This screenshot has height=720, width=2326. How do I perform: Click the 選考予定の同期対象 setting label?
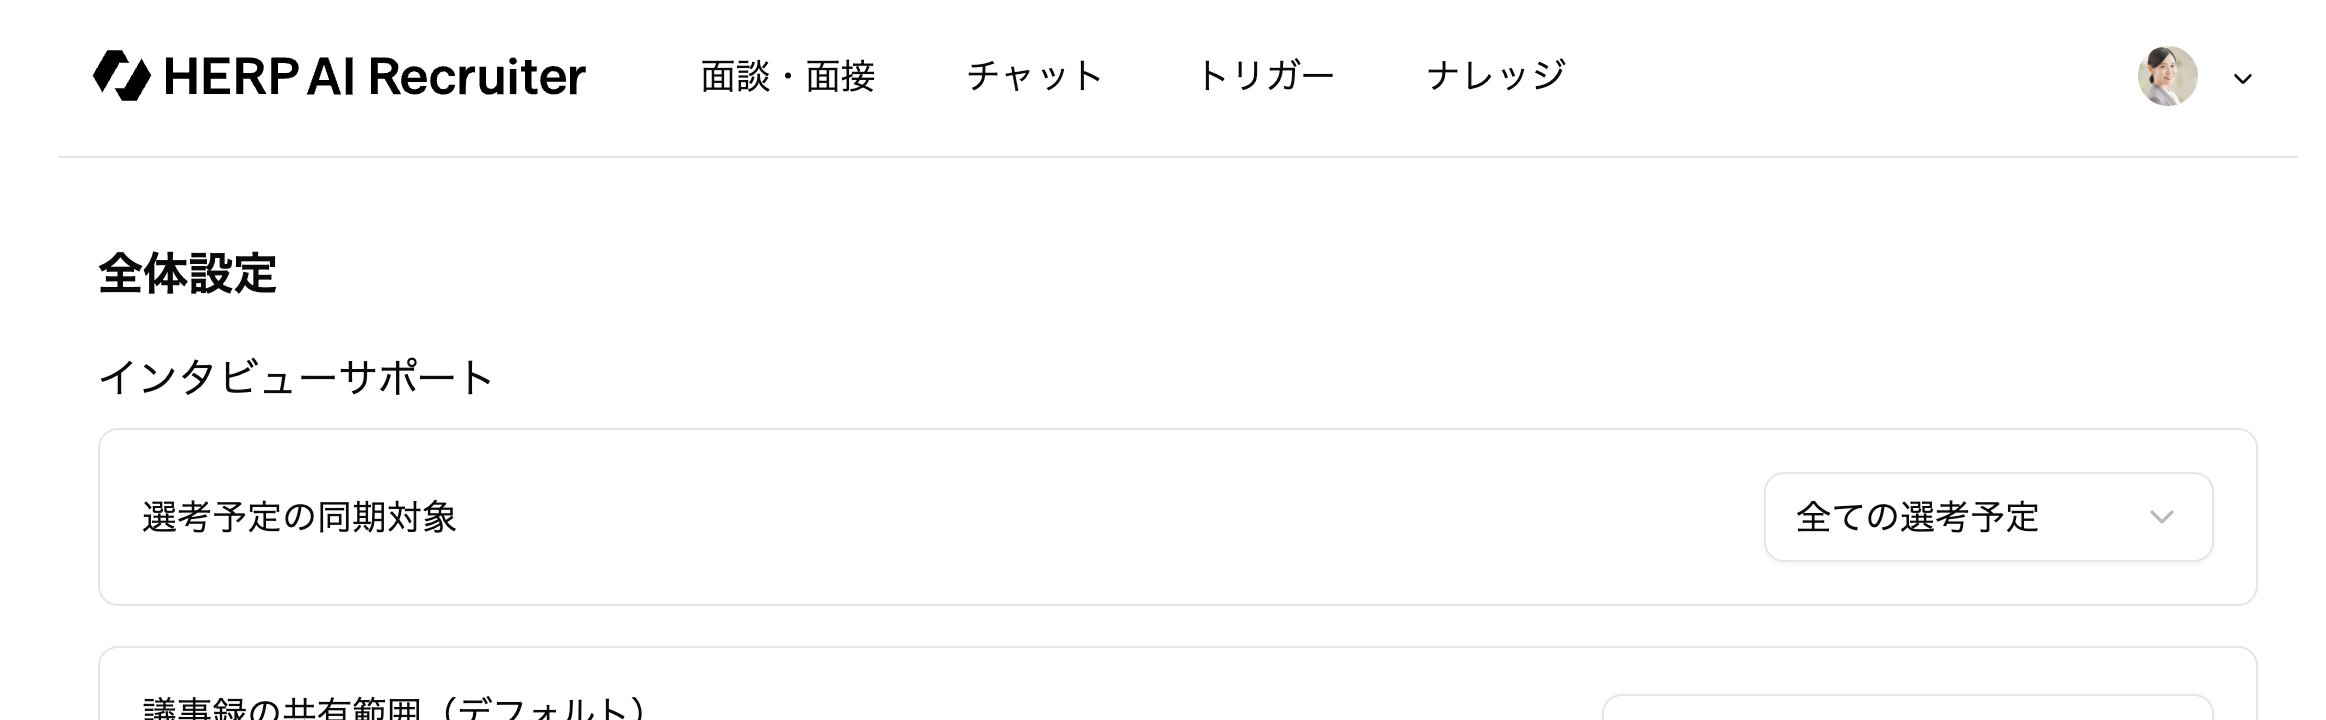pyautogui.click(x=299, y=517)
